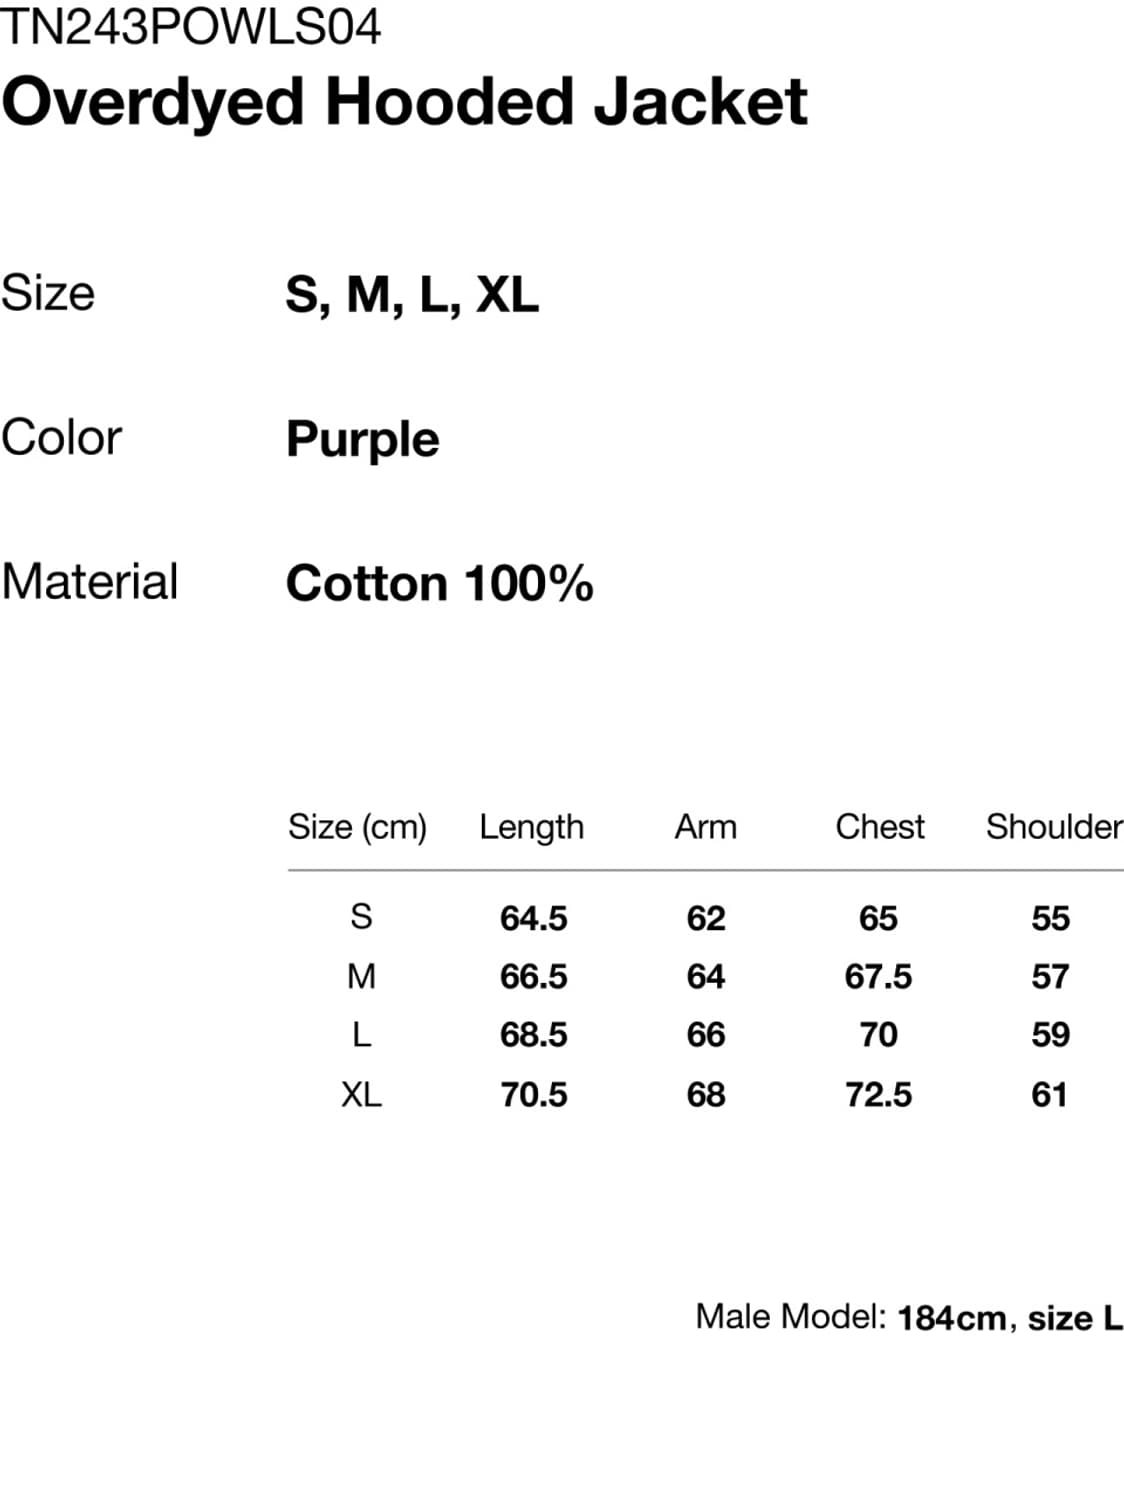
Task: Click the Length column header
Action: pos(531,827)
